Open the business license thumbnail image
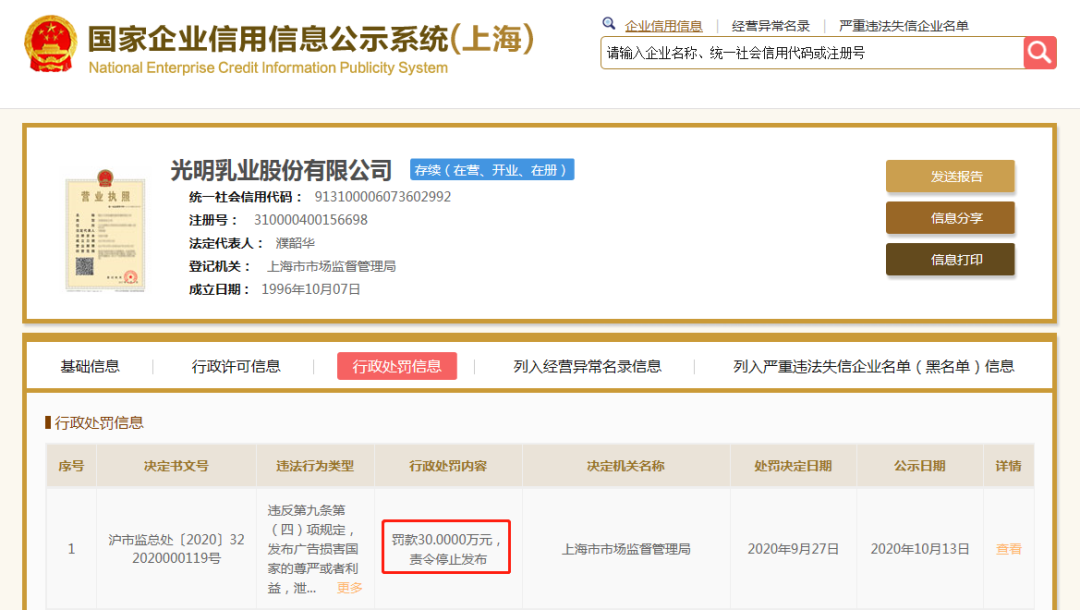Viewport: 1080px width, 610px height. point(105,230)
